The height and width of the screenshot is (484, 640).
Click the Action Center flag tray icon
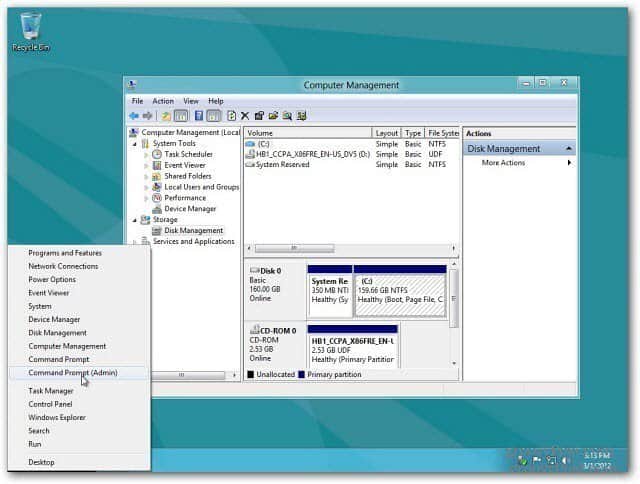[537, 460]
